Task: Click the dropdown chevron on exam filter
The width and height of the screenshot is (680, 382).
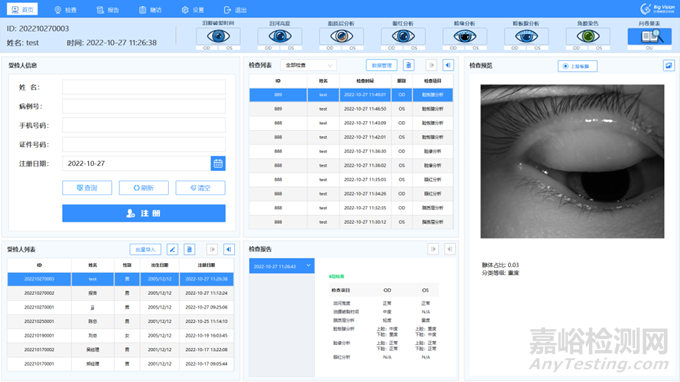Action: [330, 65]
